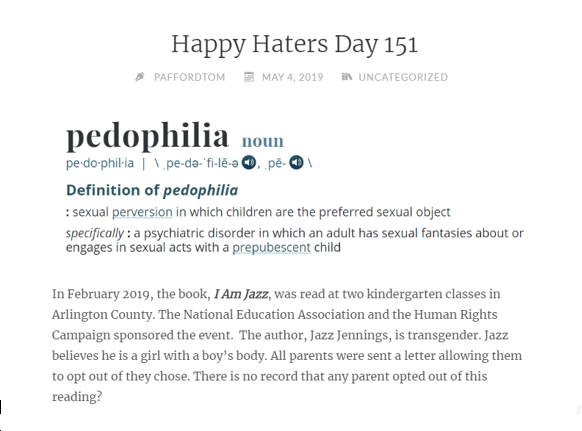The image size is (582, 431).
Task: Click the large 'pedophilia' headword
Action: point(147,136)
